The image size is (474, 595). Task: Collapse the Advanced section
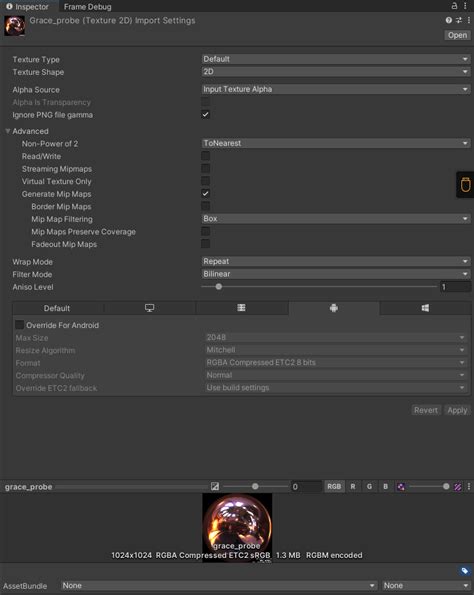point(7,131)
